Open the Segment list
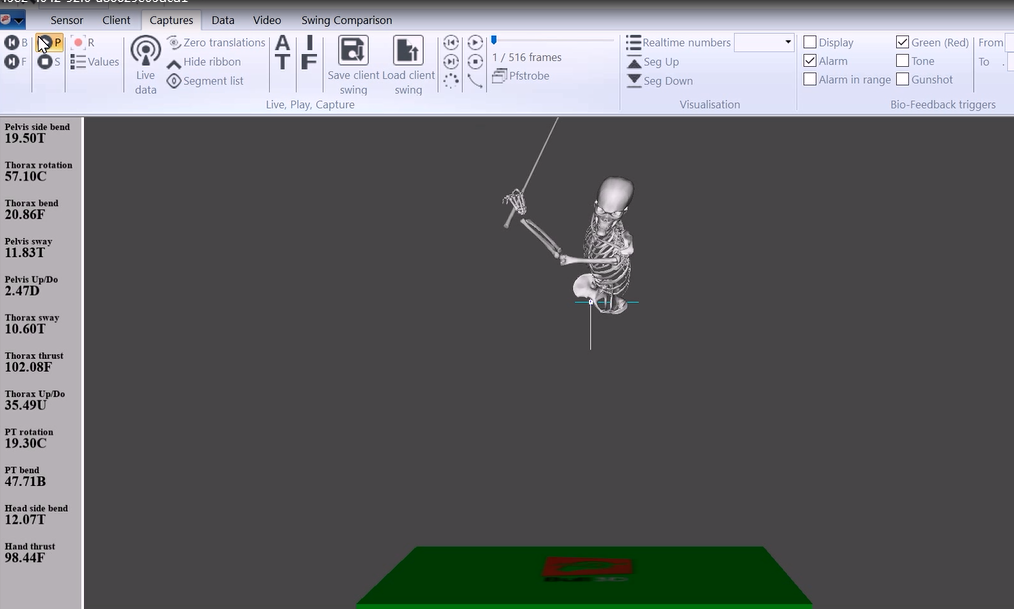 [205, 81]
